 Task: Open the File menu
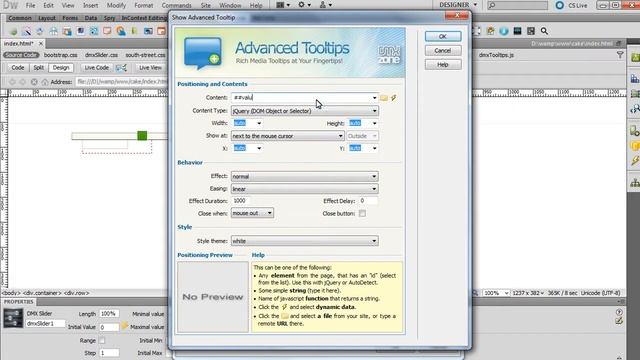pyautogui.click(x=31, y=5)
